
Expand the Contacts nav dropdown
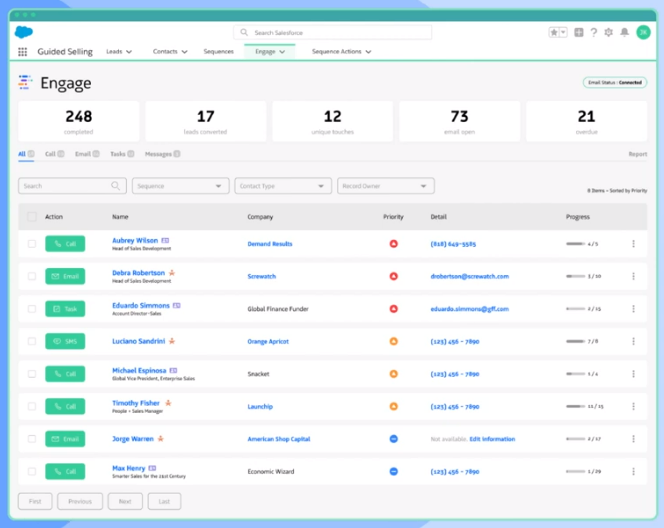pos(184,52)
